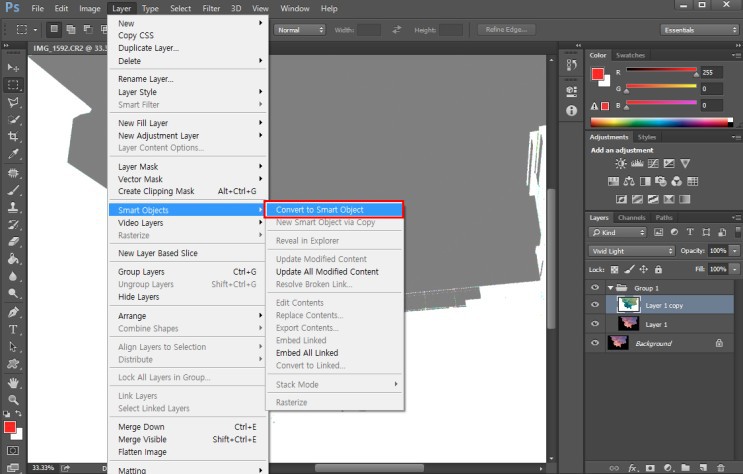Hide the Layer 1 copy layer
This screenshot has width=743, height=474.
coord(595,305)
